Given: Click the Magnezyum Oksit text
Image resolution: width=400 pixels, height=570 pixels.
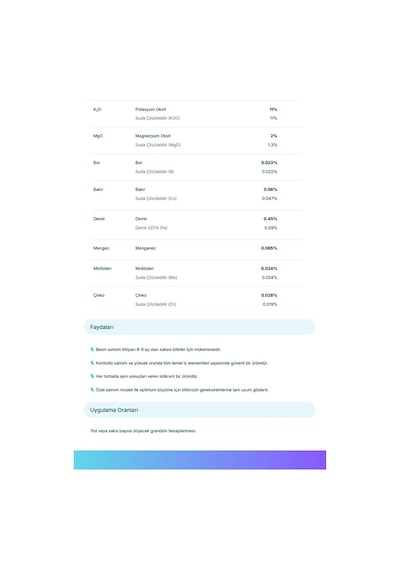Looking at the screenshot, I should (153, 136).
